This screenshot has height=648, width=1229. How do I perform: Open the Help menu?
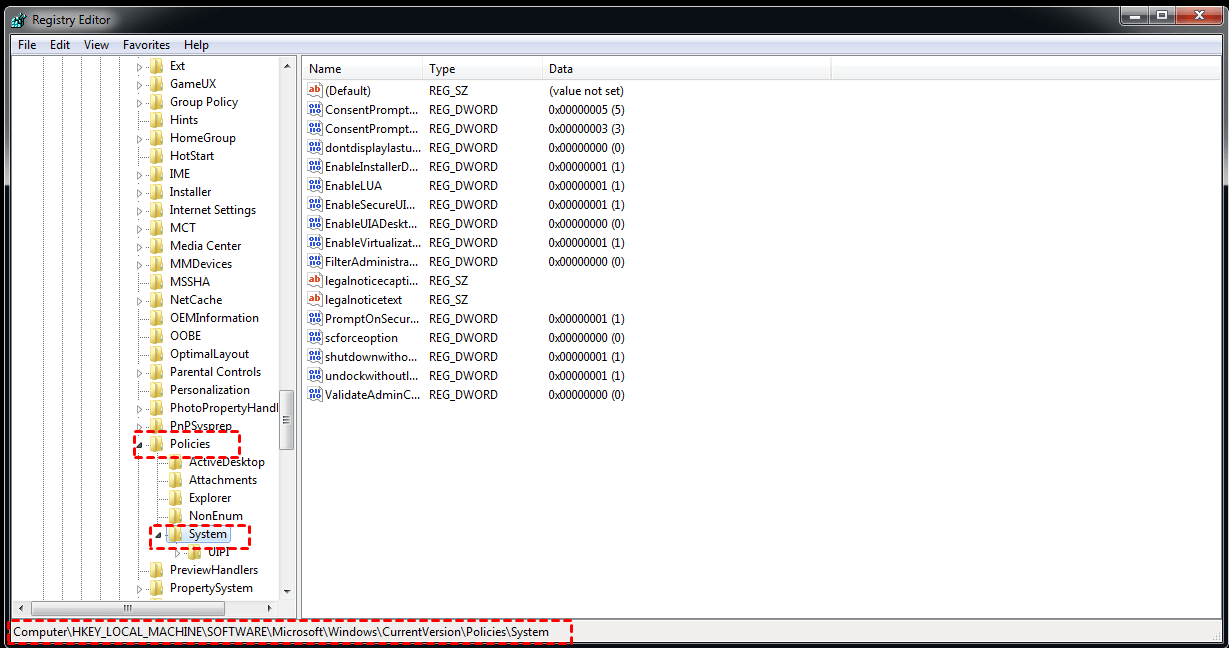(197, 45)
